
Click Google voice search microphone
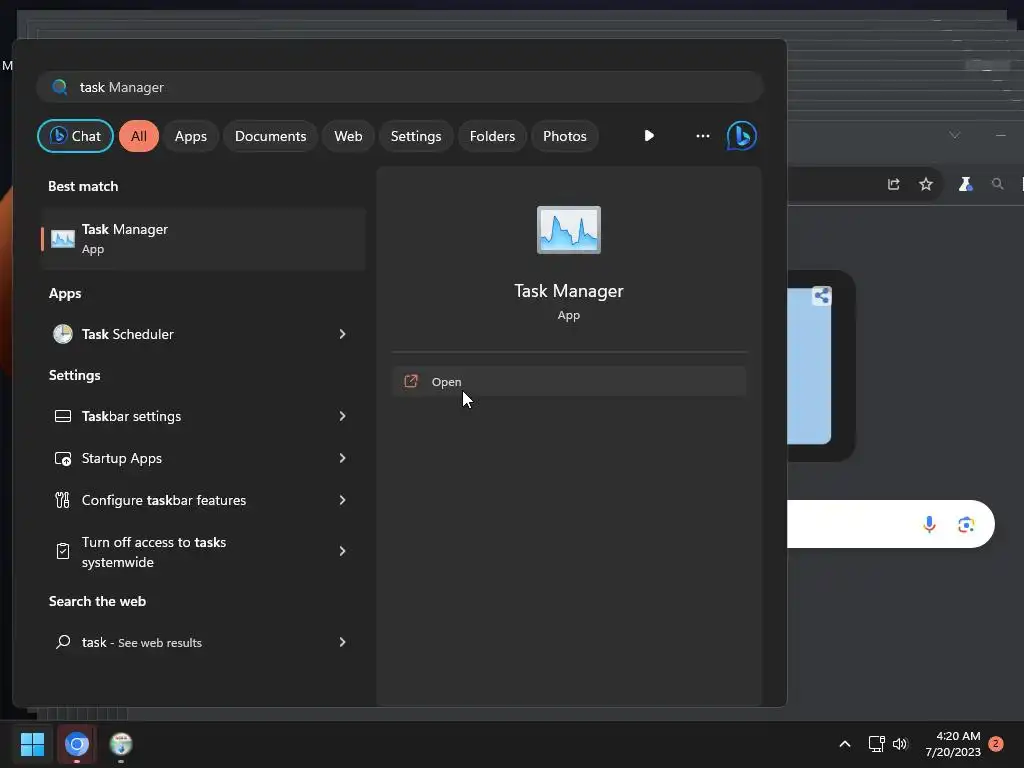pos(929,524)
